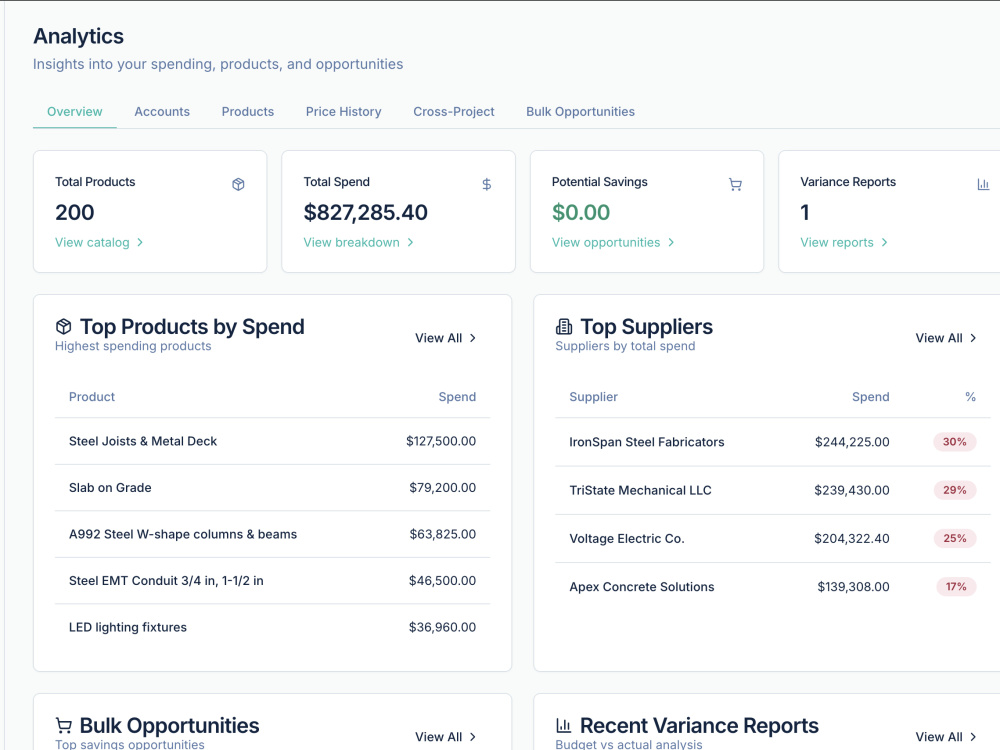Click the cart icon in Potential Savings card
The image size is (1000, 750).
pos(735,184)
